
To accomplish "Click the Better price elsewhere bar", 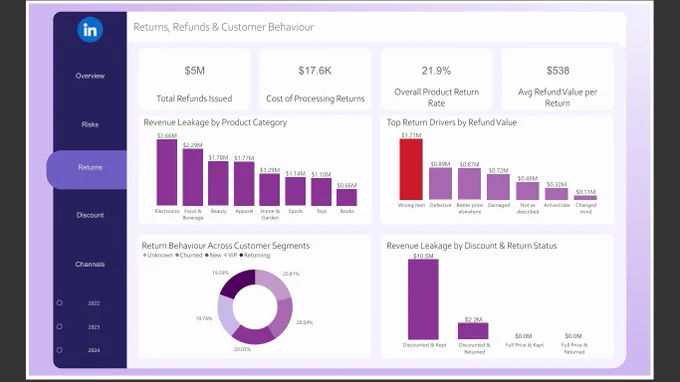I will click(469, 184).
